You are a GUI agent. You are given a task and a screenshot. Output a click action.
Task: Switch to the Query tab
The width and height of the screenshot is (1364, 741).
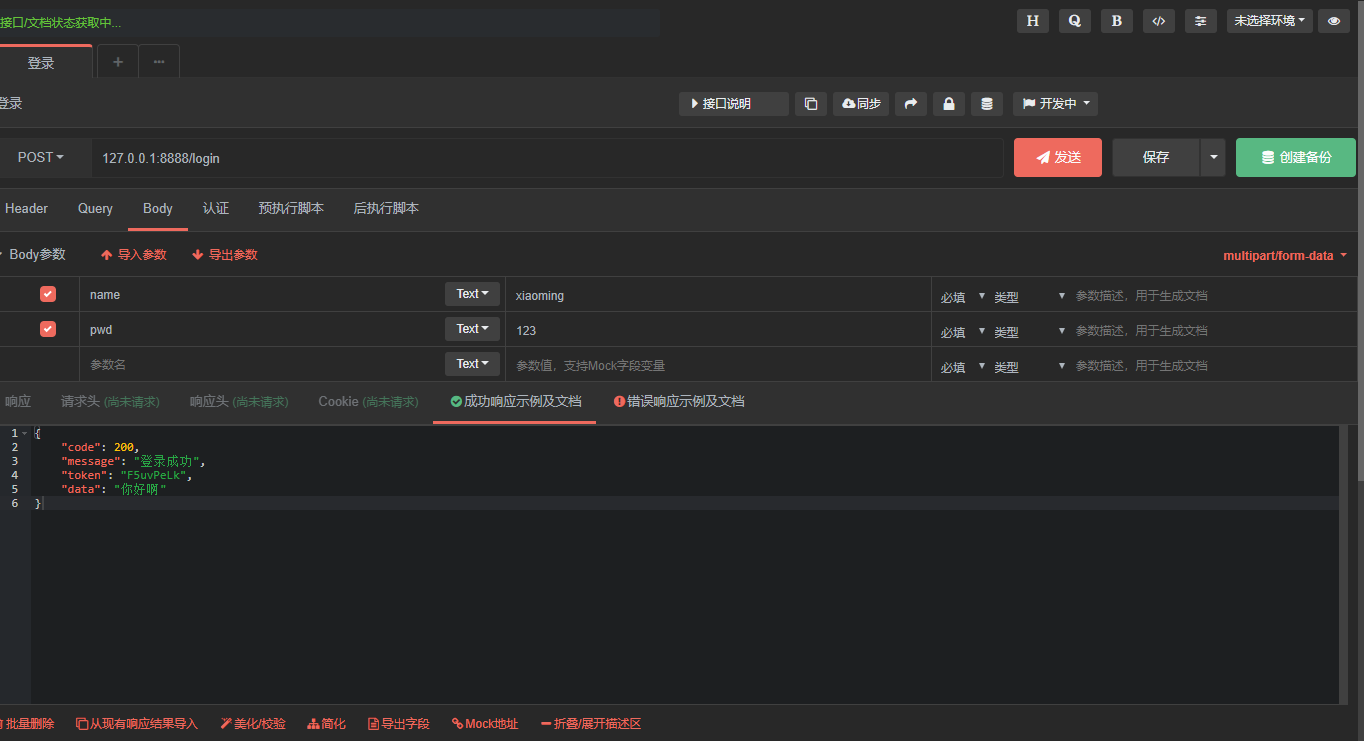coord(95,208)
